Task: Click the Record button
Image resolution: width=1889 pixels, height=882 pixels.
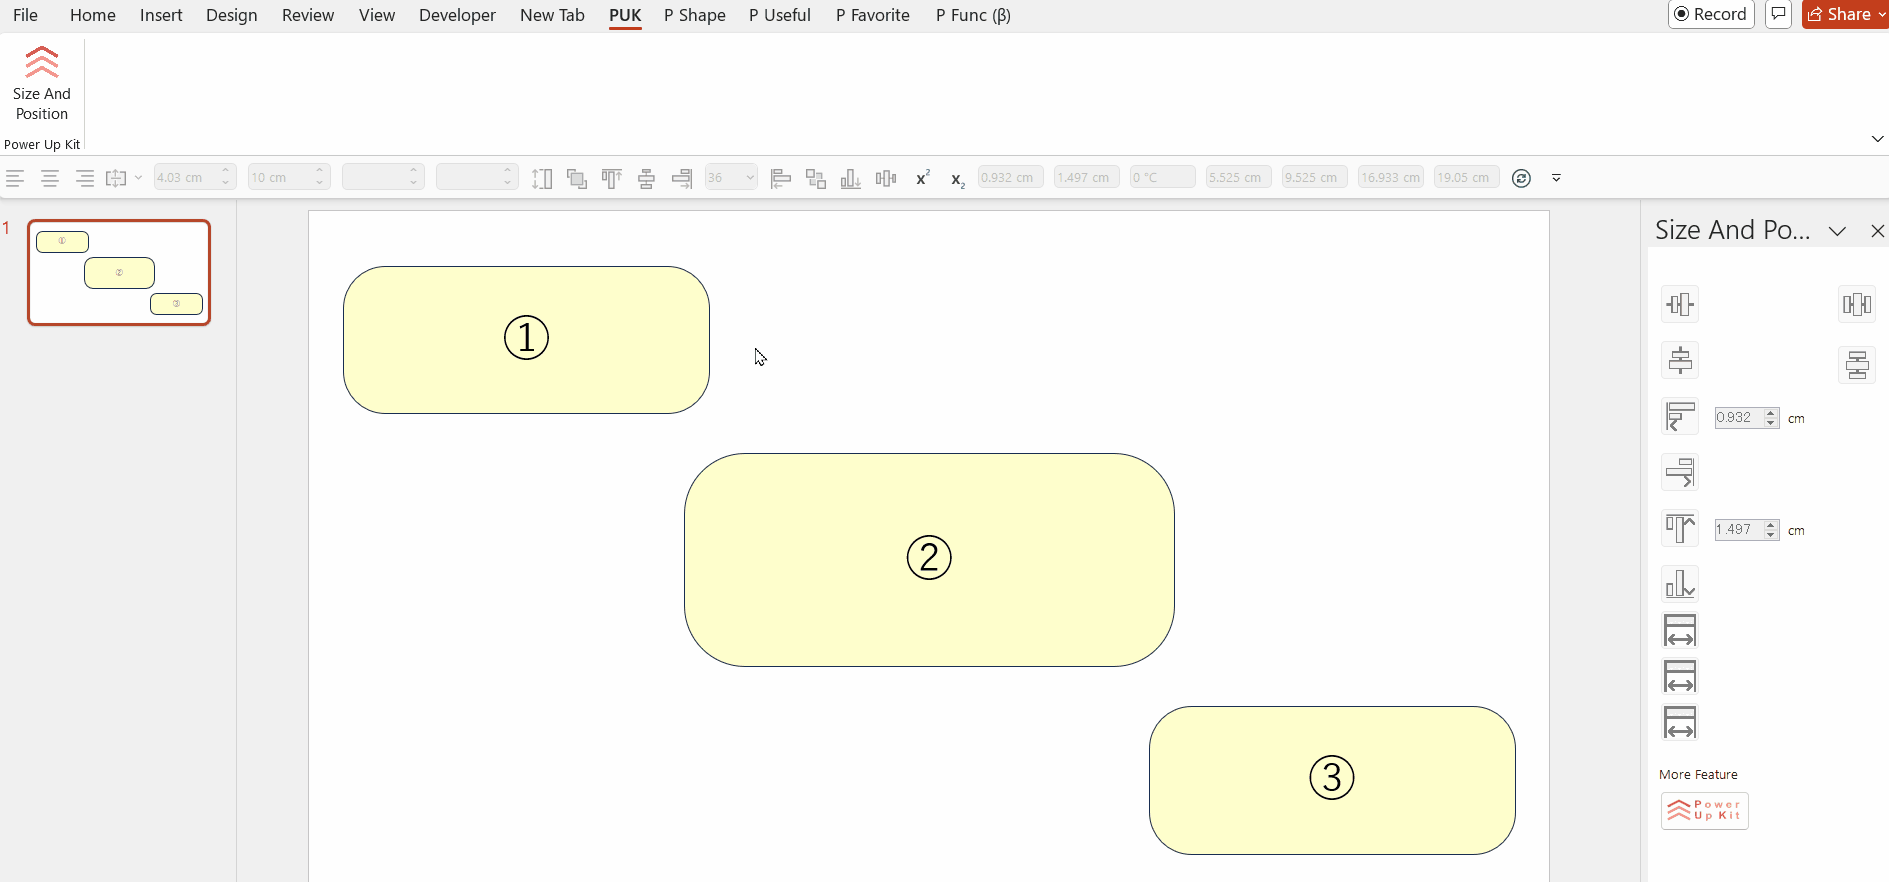Action: pos(1710,14)
